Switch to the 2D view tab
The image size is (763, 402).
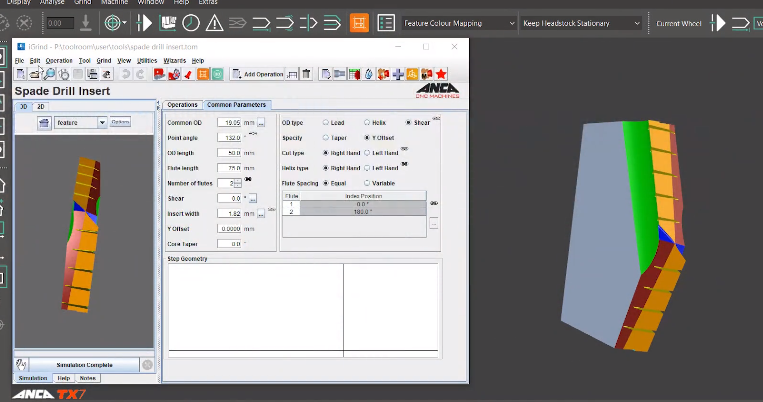point(41,106)
